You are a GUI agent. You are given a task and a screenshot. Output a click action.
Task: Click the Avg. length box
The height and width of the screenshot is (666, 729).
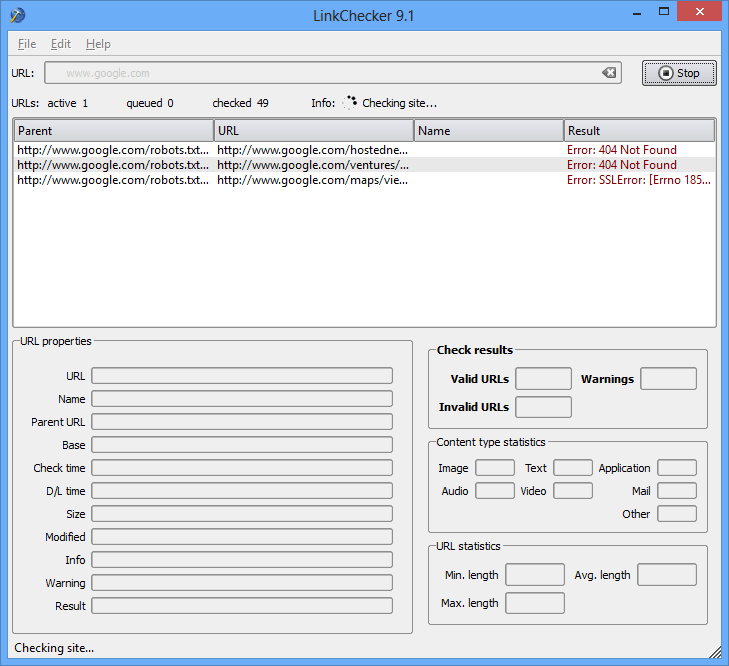click(667, 575)
